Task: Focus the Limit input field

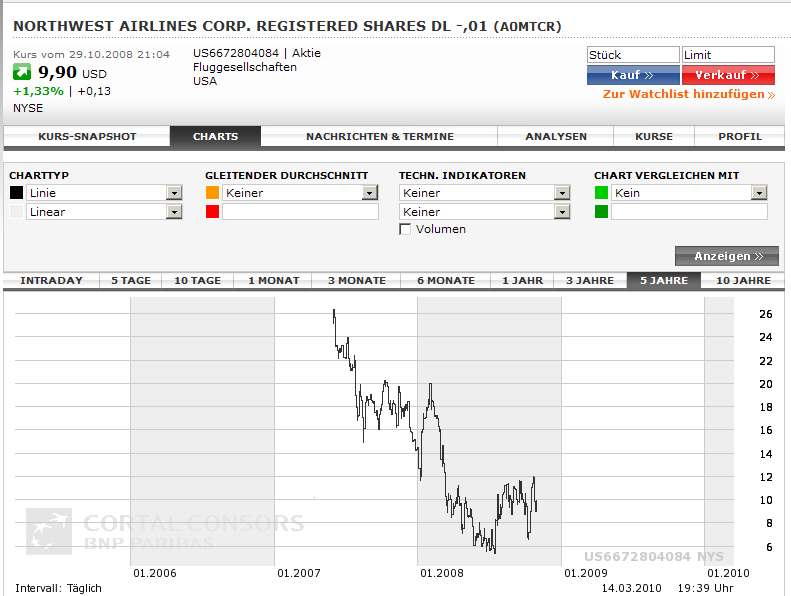Action: (728, 55)
